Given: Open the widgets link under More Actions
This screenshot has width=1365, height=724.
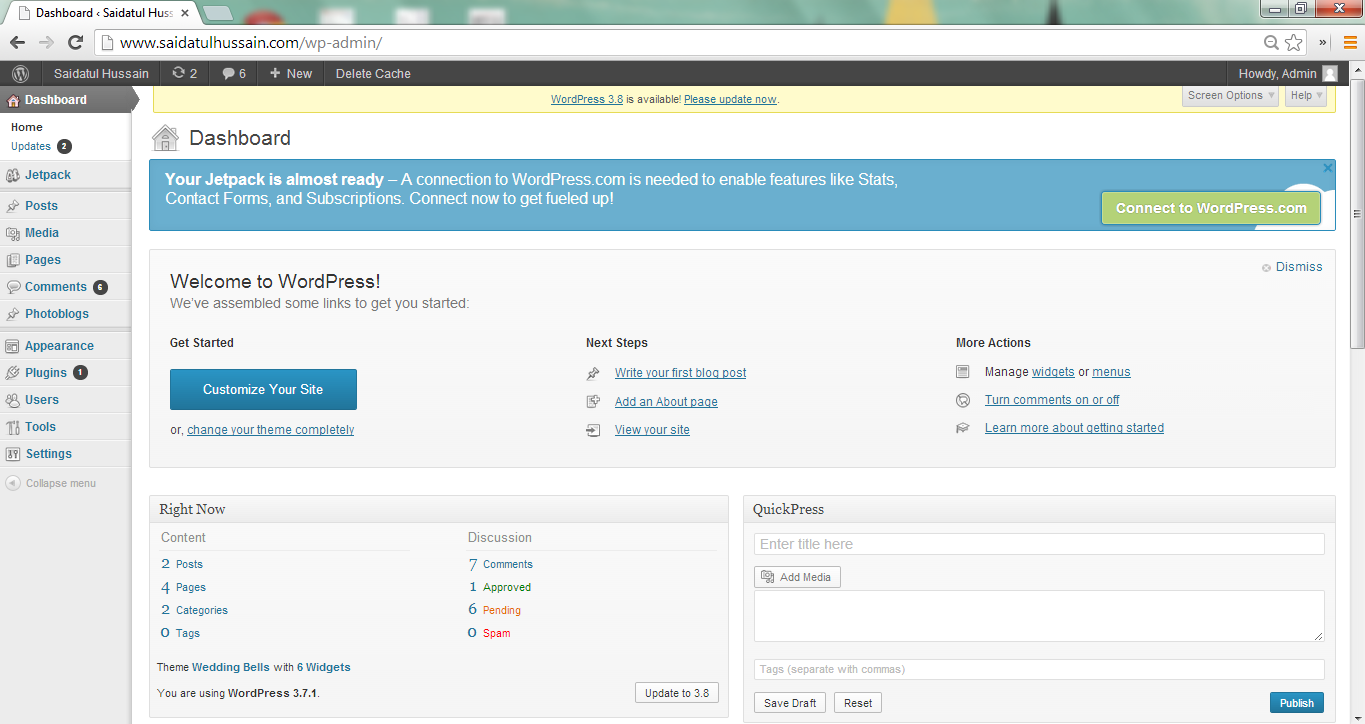Looking at the screenshot, I should click(1053, 372).
